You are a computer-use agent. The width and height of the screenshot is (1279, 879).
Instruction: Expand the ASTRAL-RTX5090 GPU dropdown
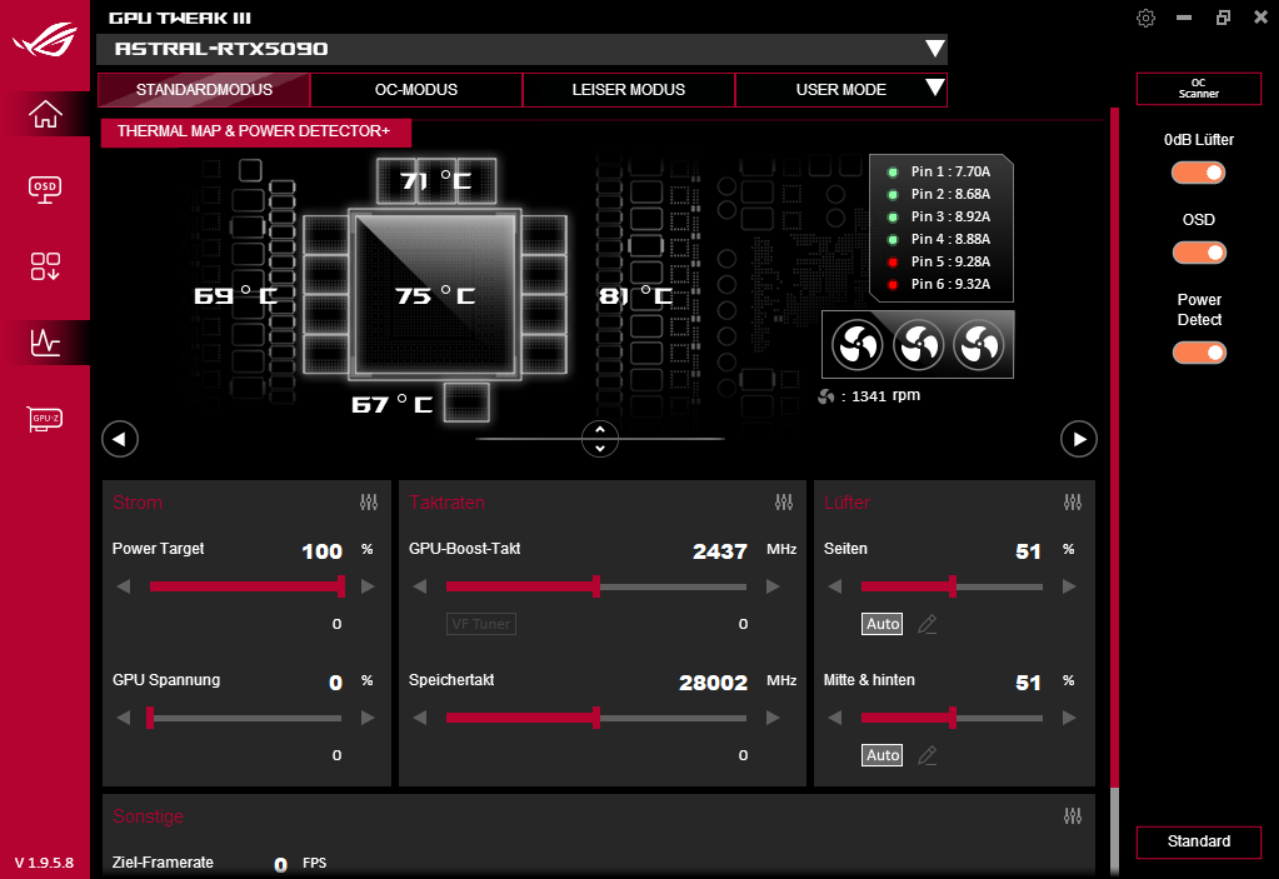pos(934,49)
